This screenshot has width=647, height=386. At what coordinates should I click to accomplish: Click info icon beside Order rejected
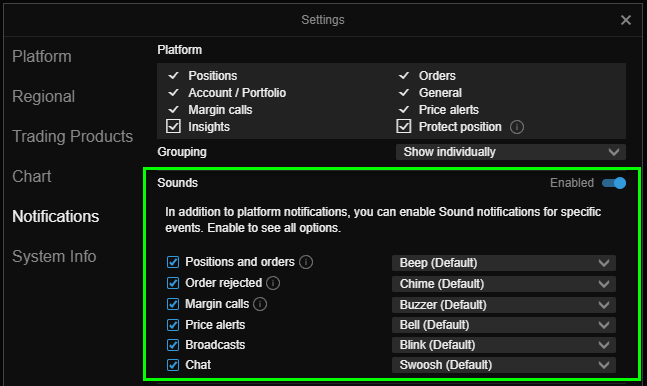point(273,283)
